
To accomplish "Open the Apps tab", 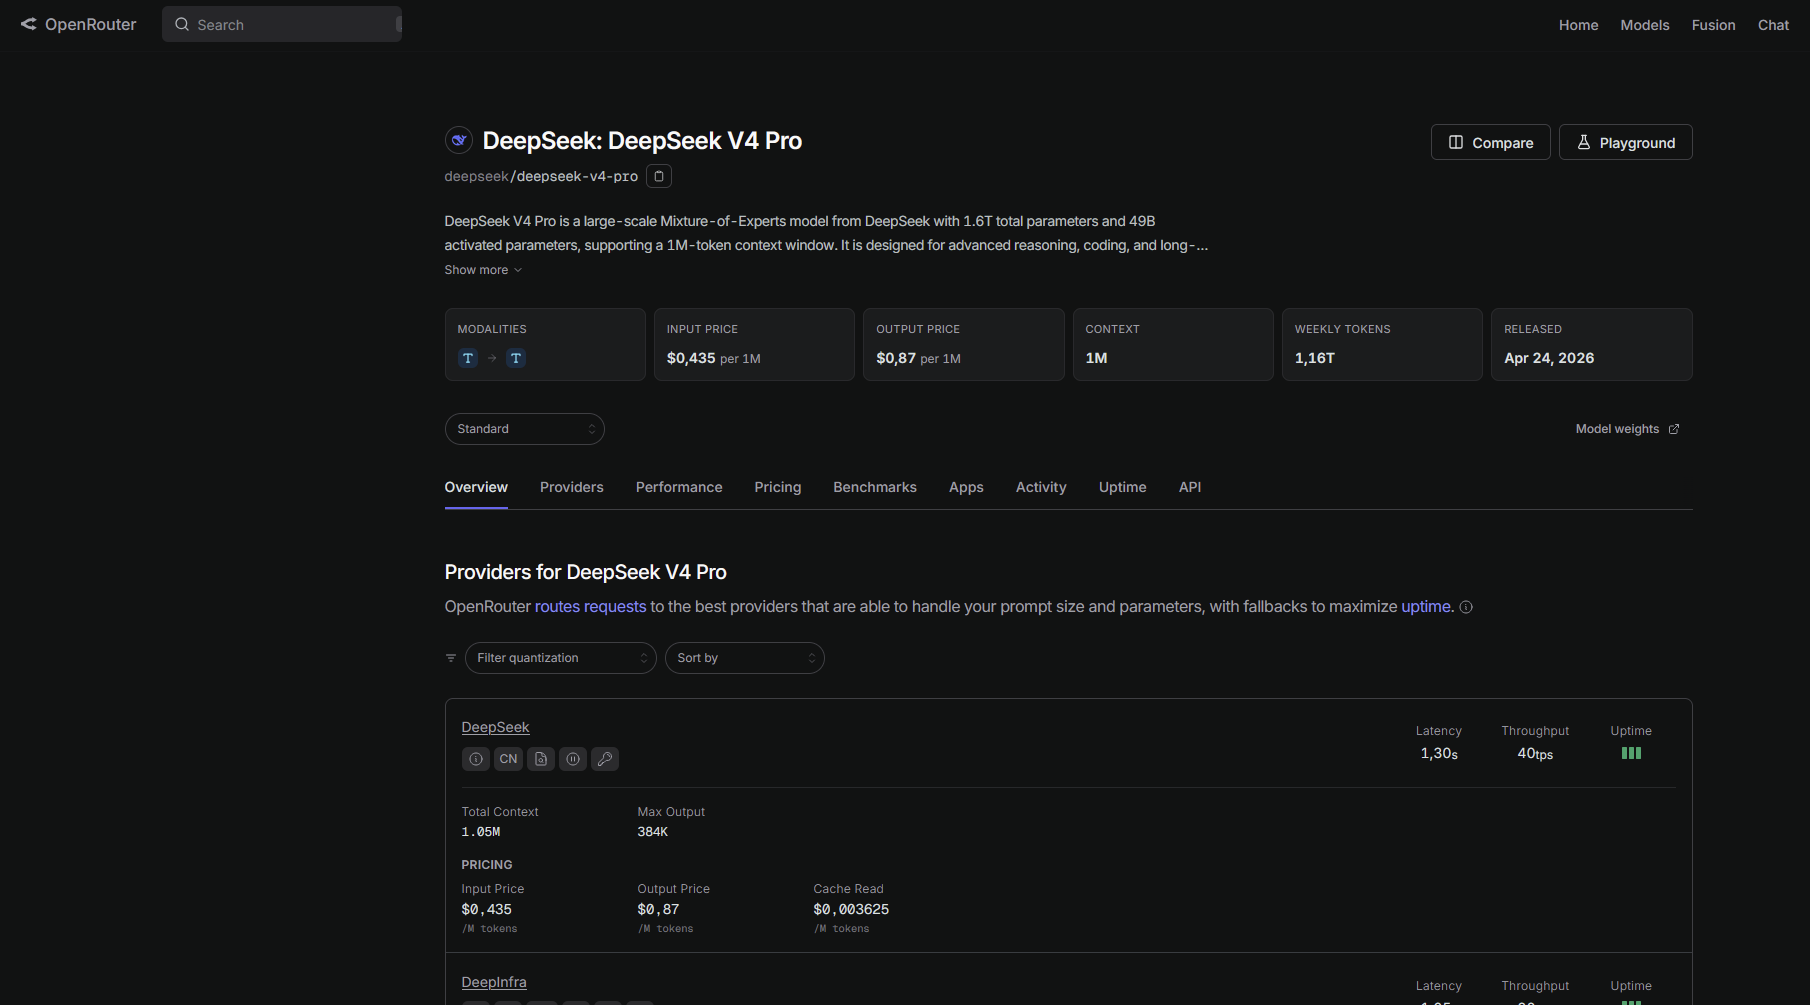I will (966, 487).
